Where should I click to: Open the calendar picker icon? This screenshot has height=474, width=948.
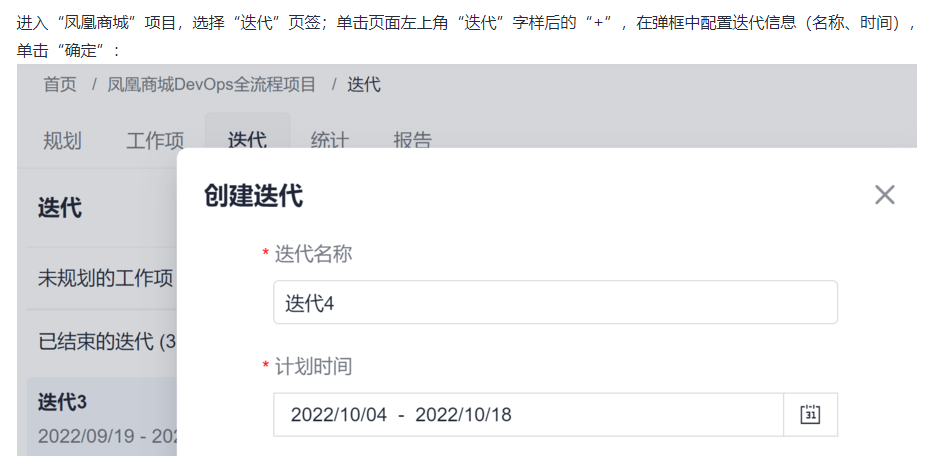[x=810, y=414]
